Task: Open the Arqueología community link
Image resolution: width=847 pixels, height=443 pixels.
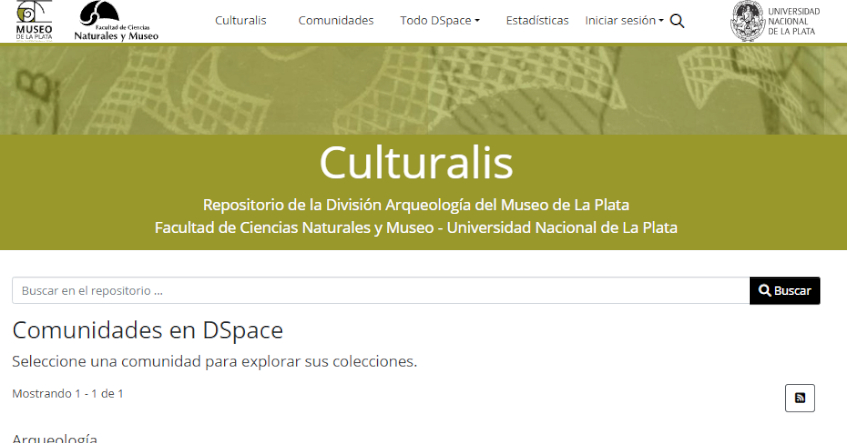Action: point(55,438)
